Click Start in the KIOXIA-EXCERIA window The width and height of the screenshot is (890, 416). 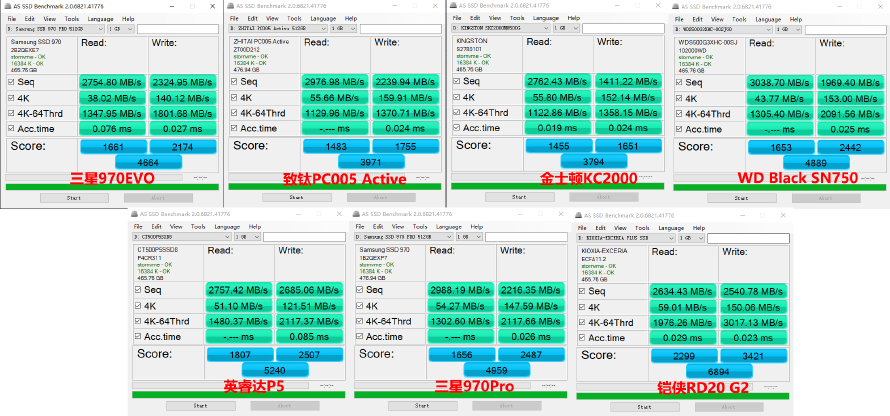pos(644,407)
